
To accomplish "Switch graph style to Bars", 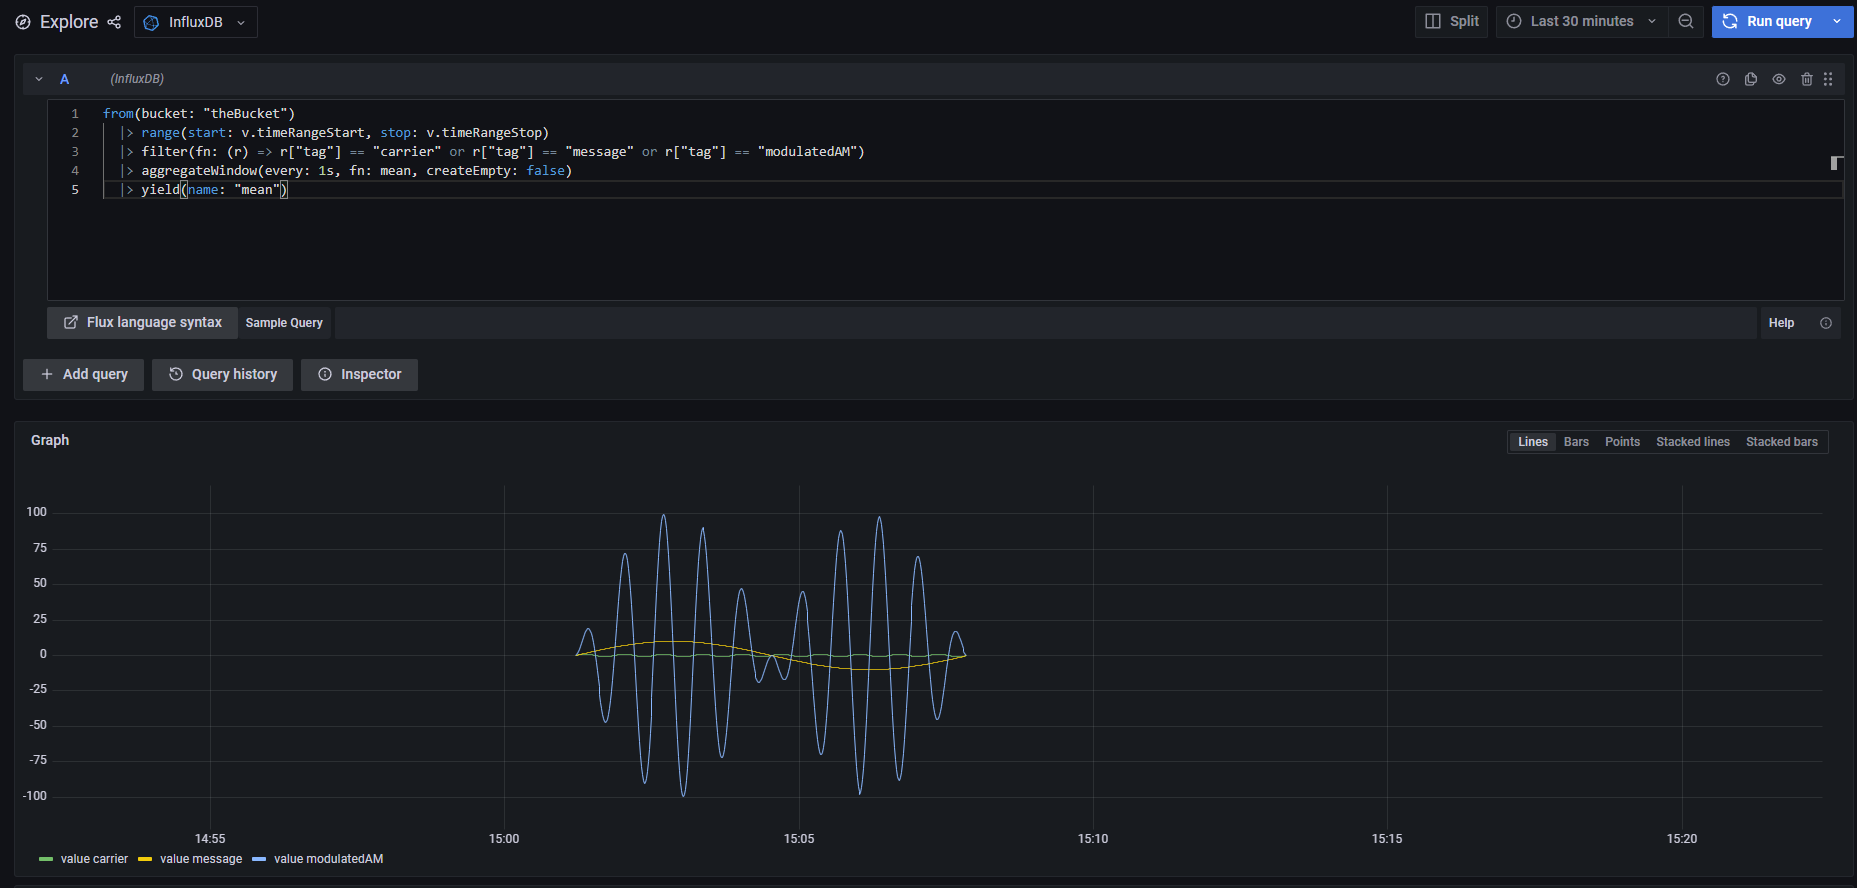I will pos(1576,442).
